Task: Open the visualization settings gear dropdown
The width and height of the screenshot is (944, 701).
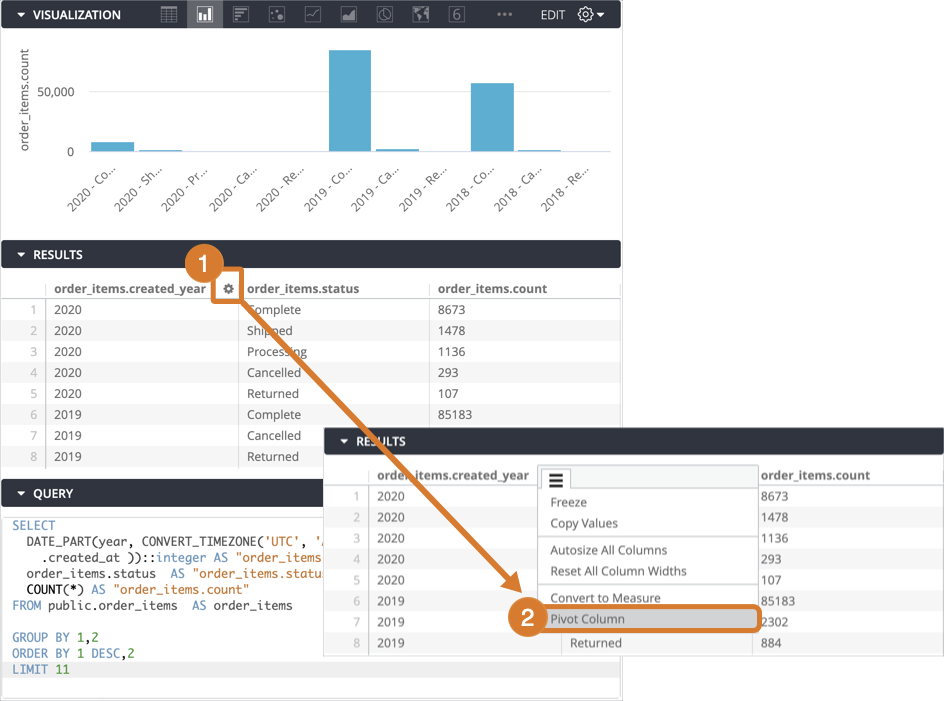Action: 590,15
